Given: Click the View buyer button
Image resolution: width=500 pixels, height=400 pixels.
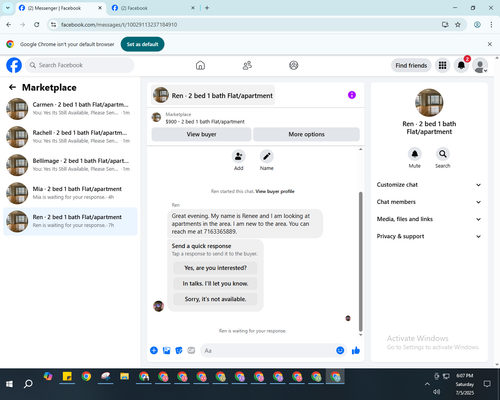Looking at the screenshot, I should [x=201, y=134].
